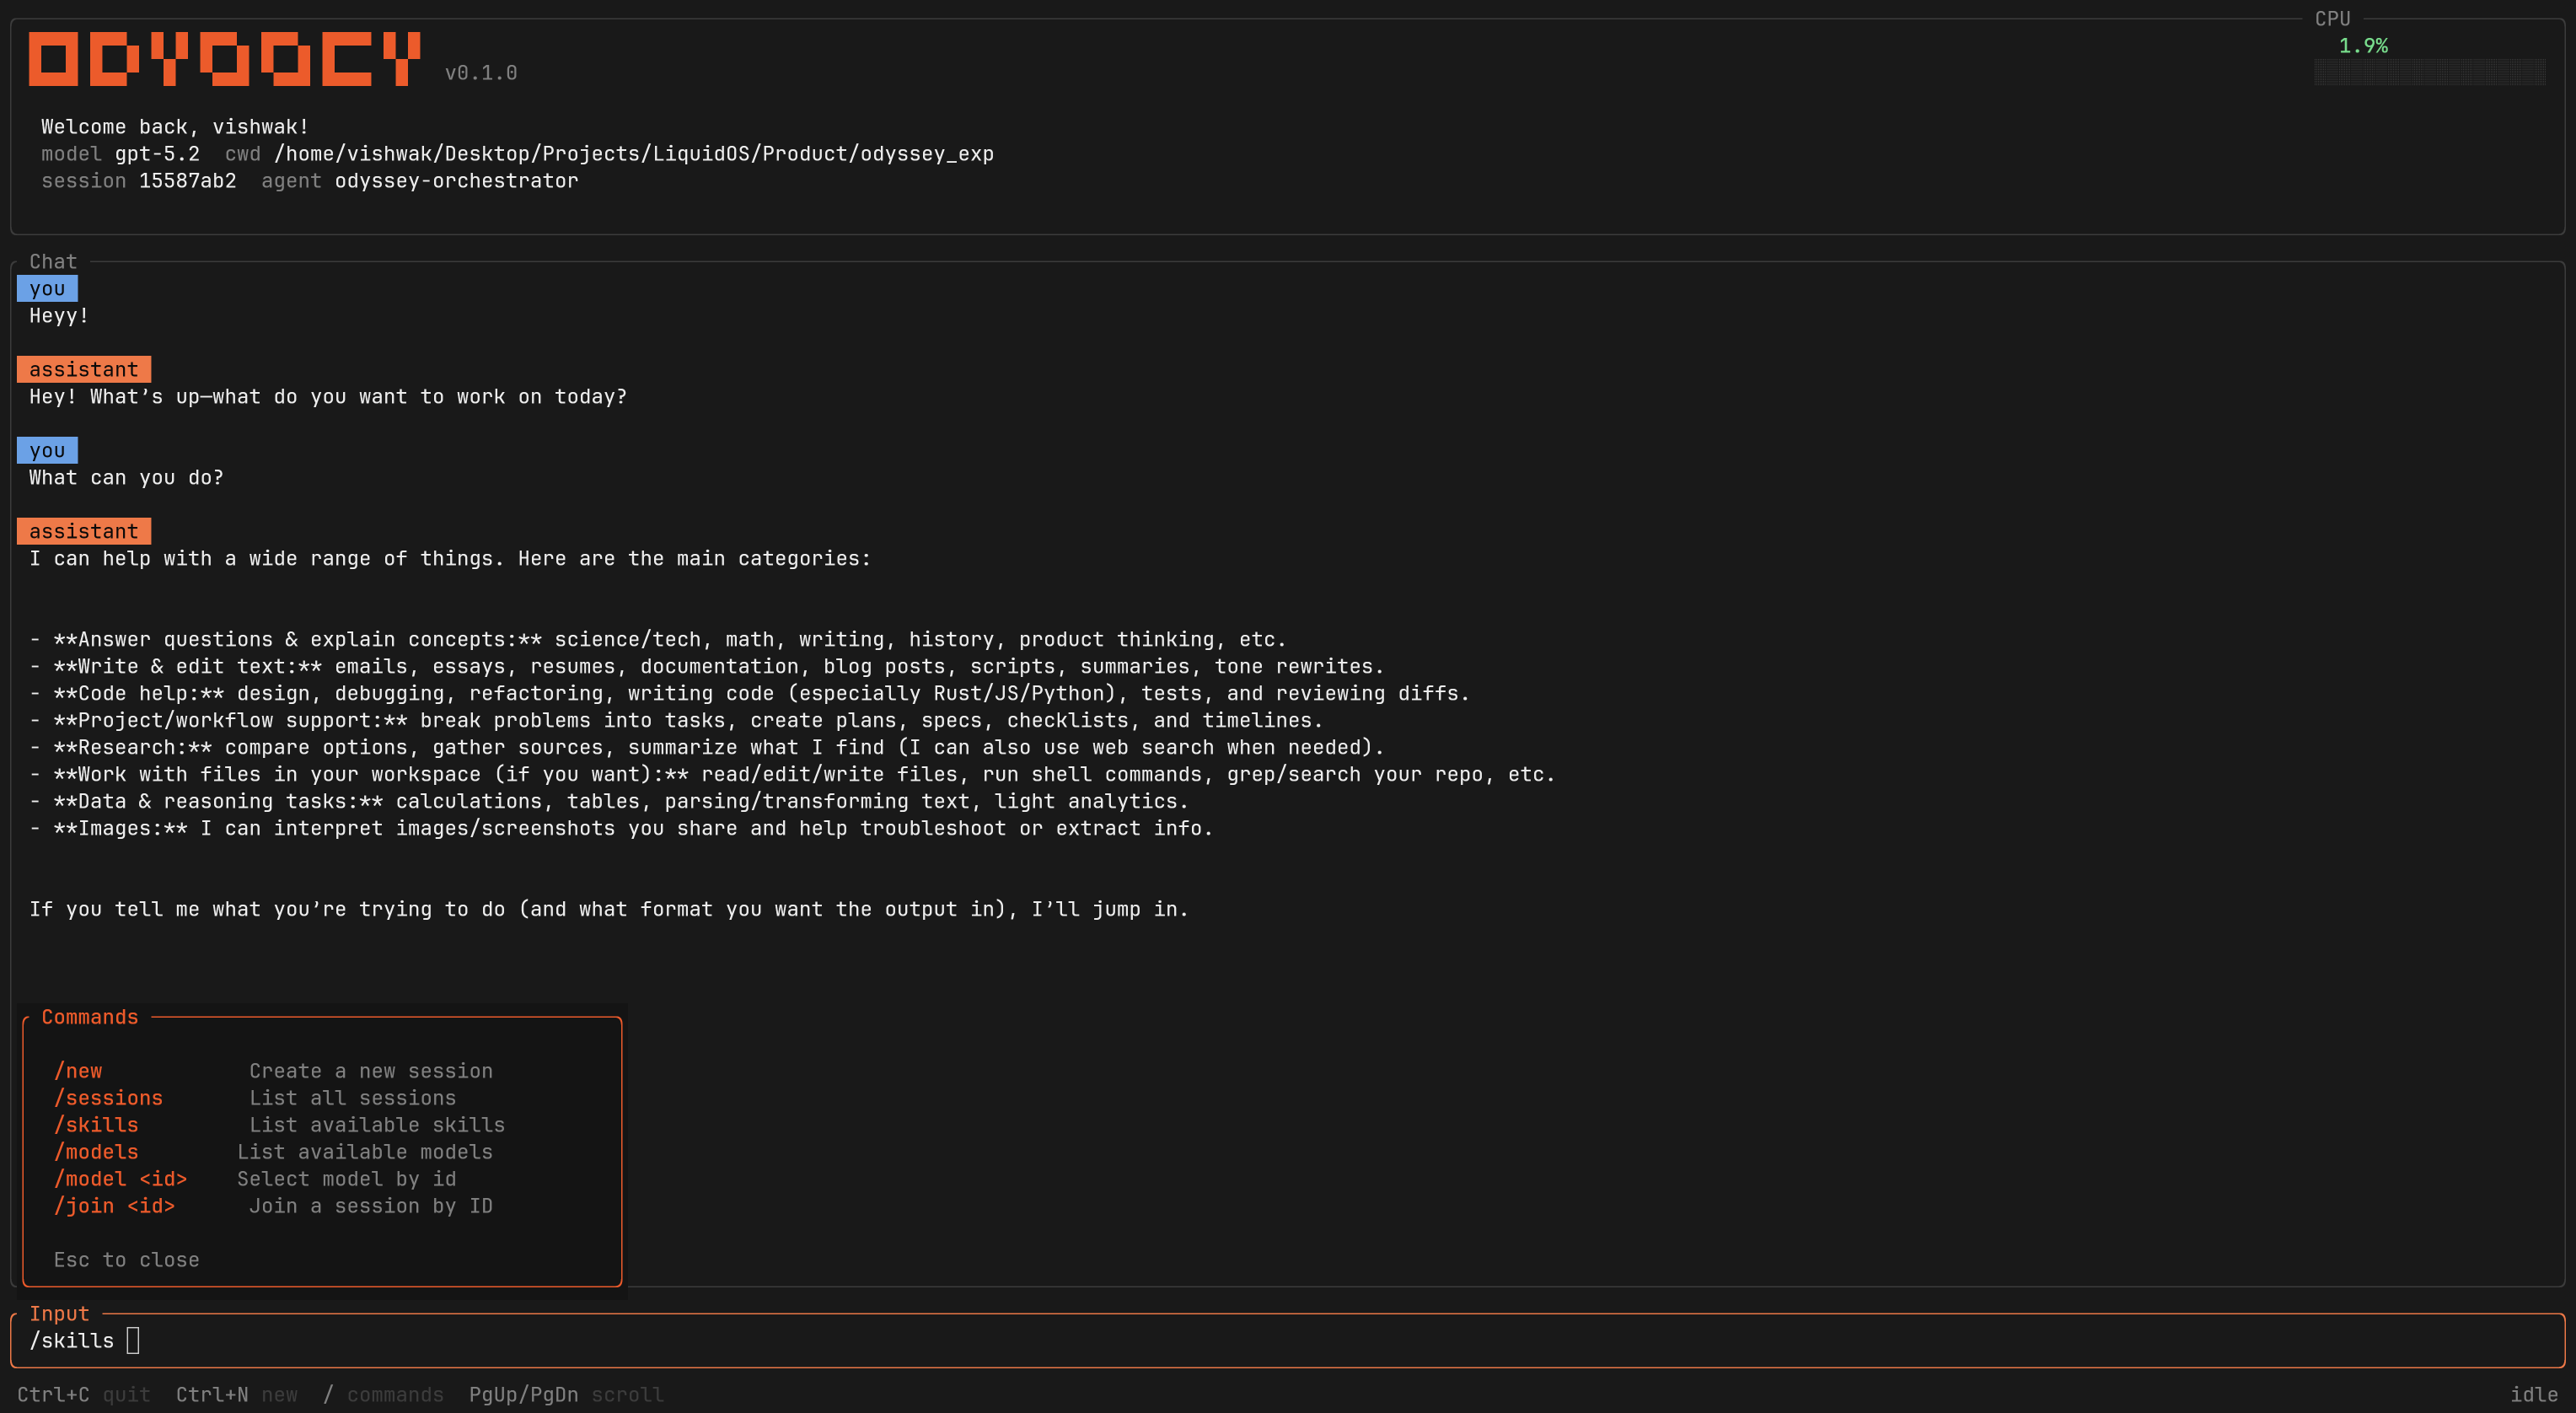
Task: Click the 'If you tell me what you're trying' line
Action: [x=609, y=910]
